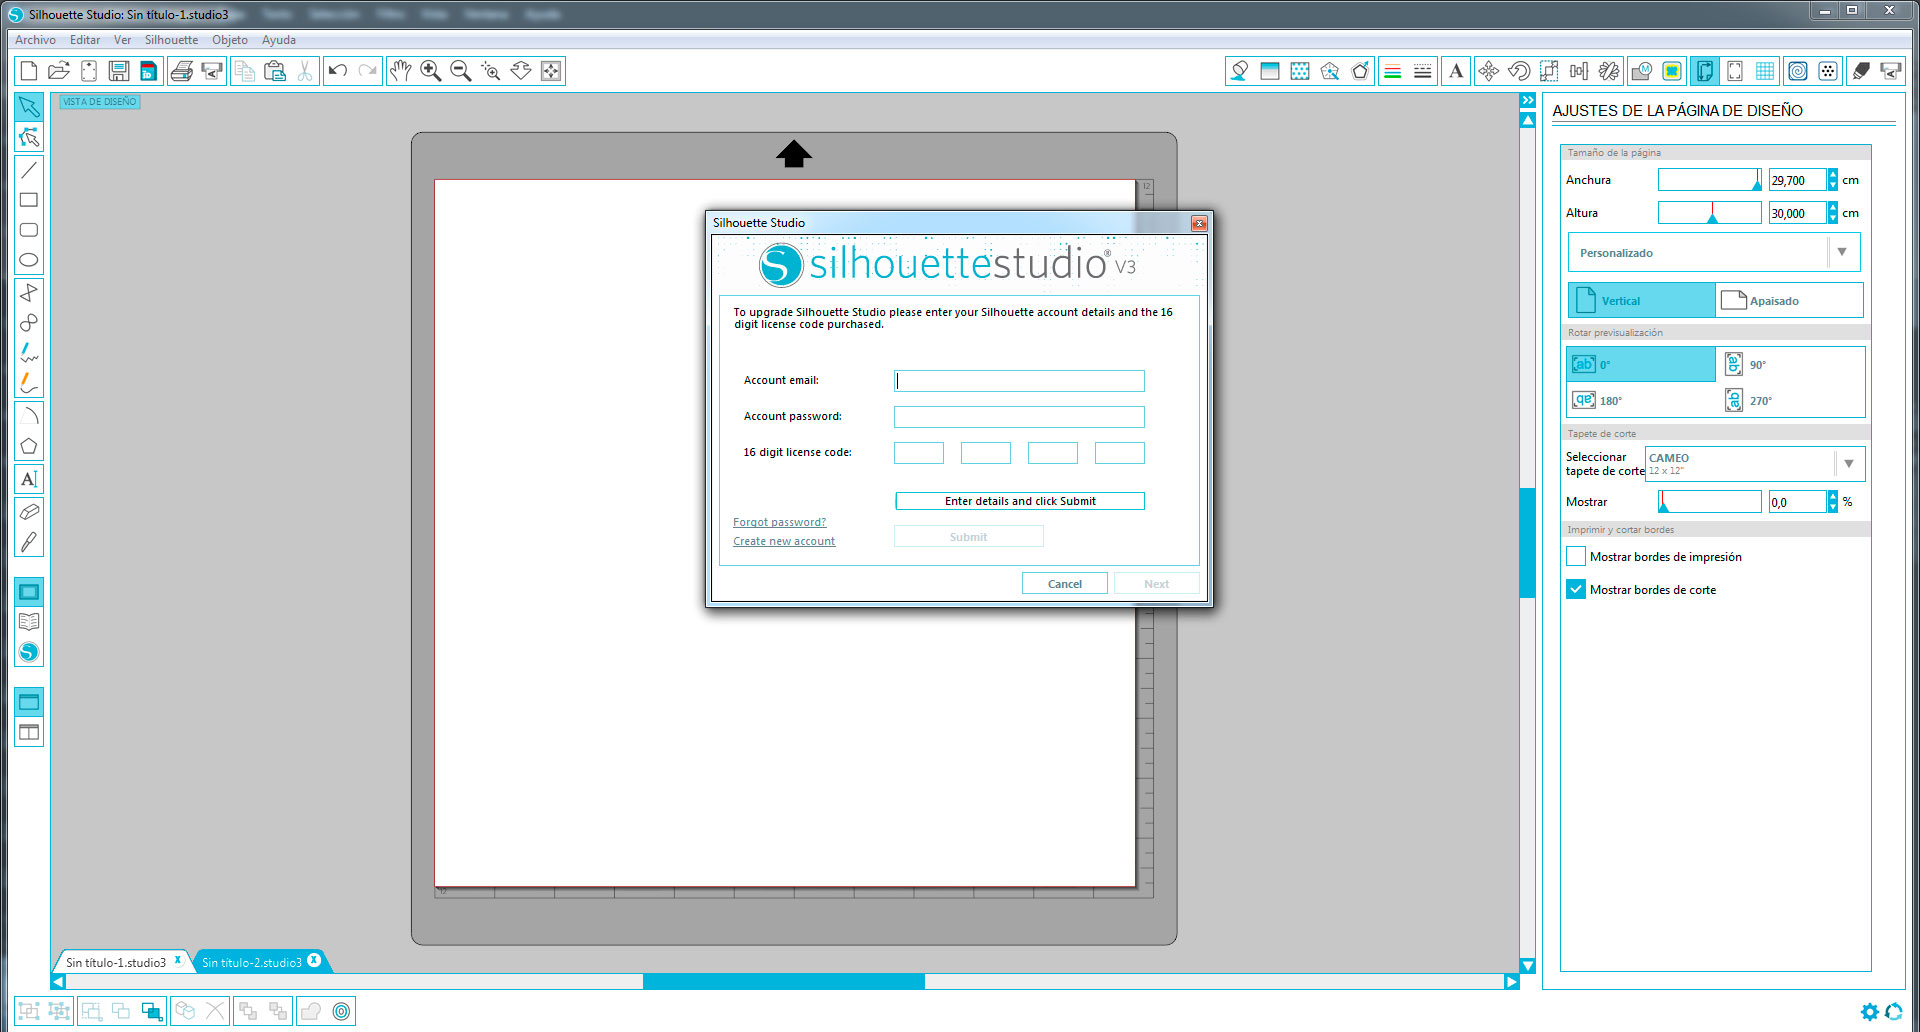Click the first license code box
This screenshot has height=1032, width=1920.
[x=919, y=453]
